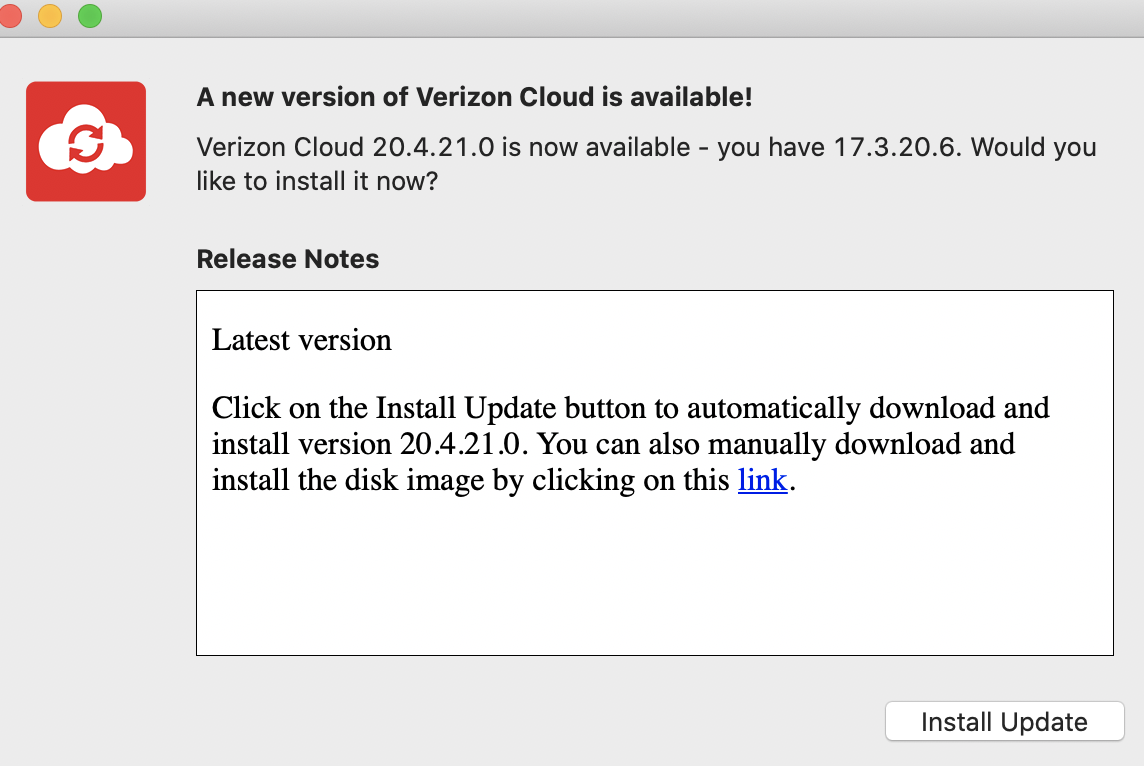Viewport: 1144px width, 766px height.
Task: Click the 'Latest version' text
Action: point(300,340)
